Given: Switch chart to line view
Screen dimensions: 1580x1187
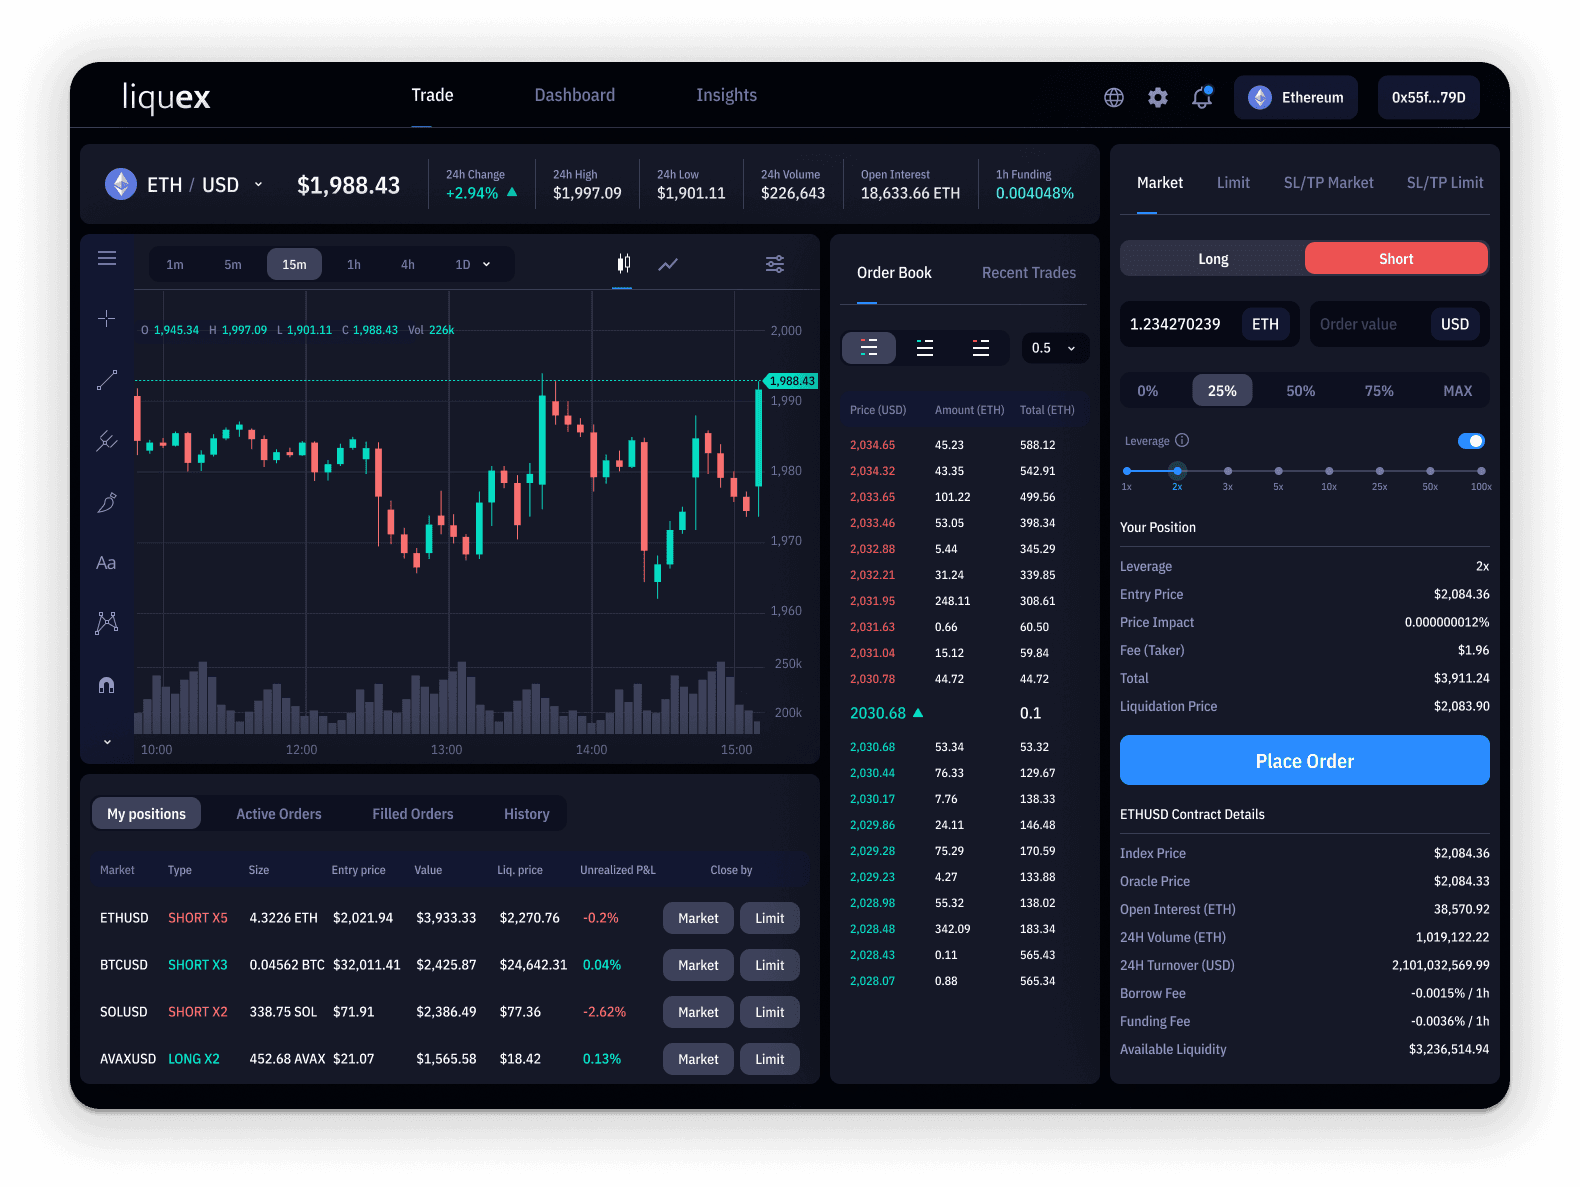Looking at the screenshot, I should tap(668, 264).
